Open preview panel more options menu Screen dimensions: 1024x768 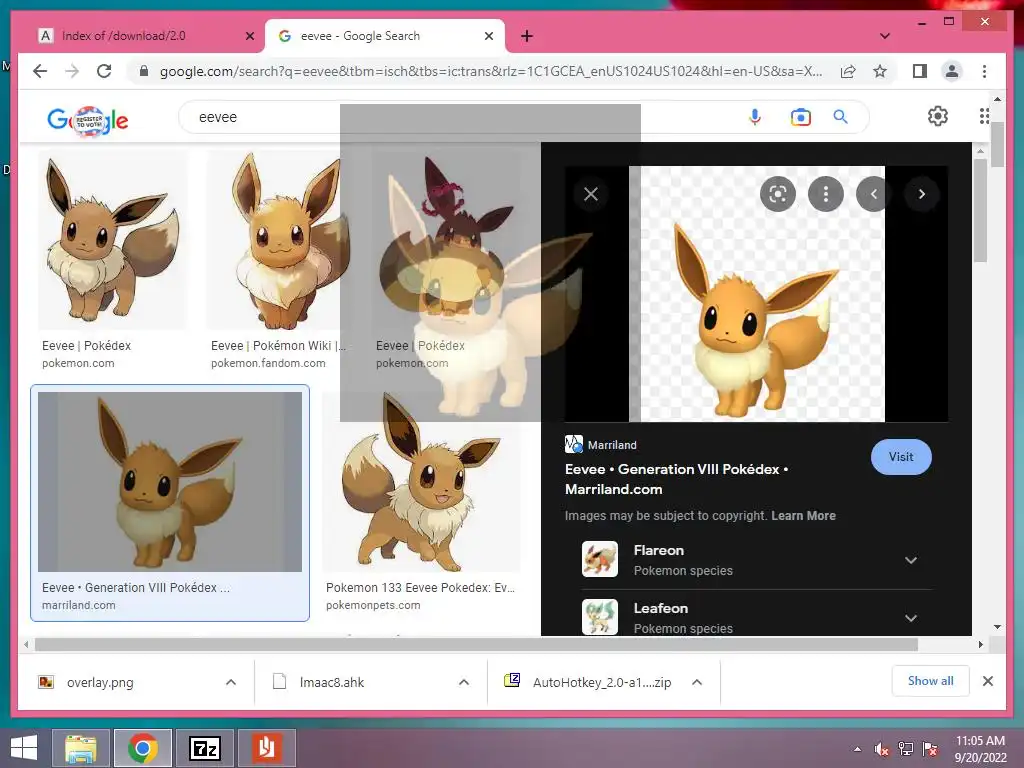tap(825, 194)
